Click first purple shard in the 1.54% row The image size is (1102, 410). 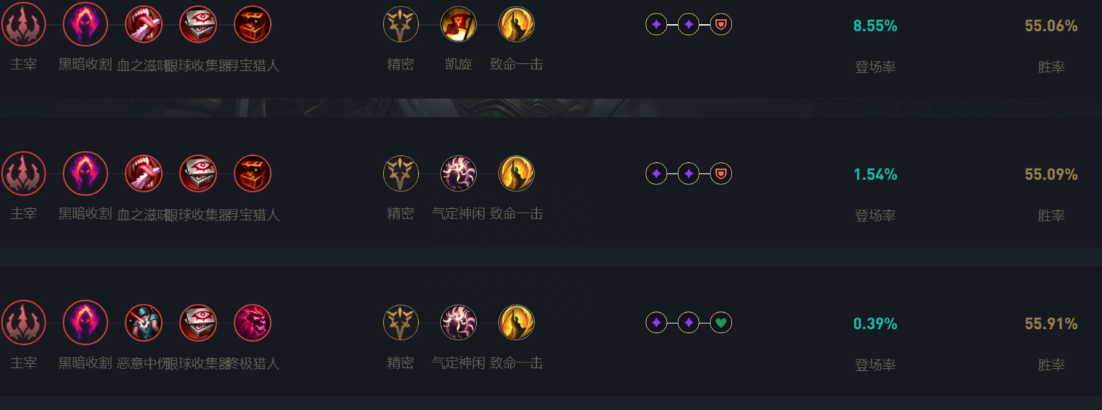coord(656,174)
